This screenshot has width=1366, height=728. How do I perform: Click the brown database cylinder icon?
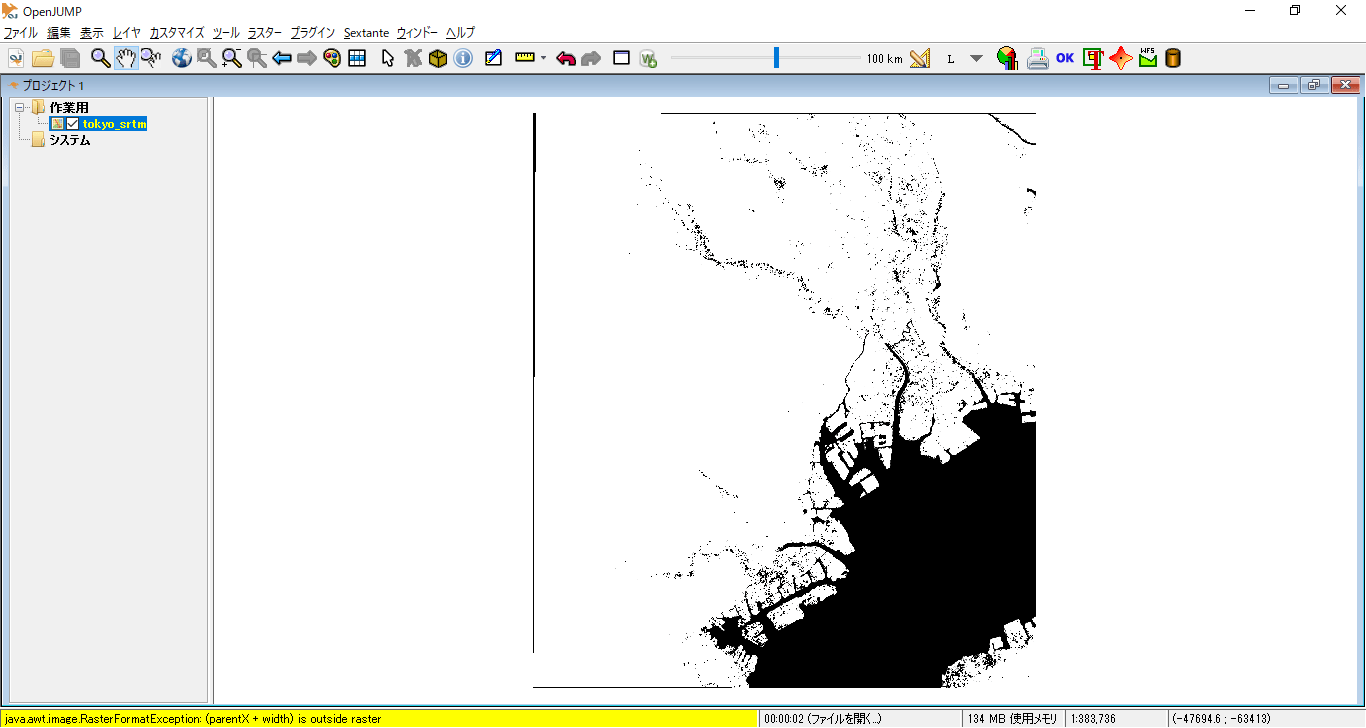click(x=1173, y=58)
